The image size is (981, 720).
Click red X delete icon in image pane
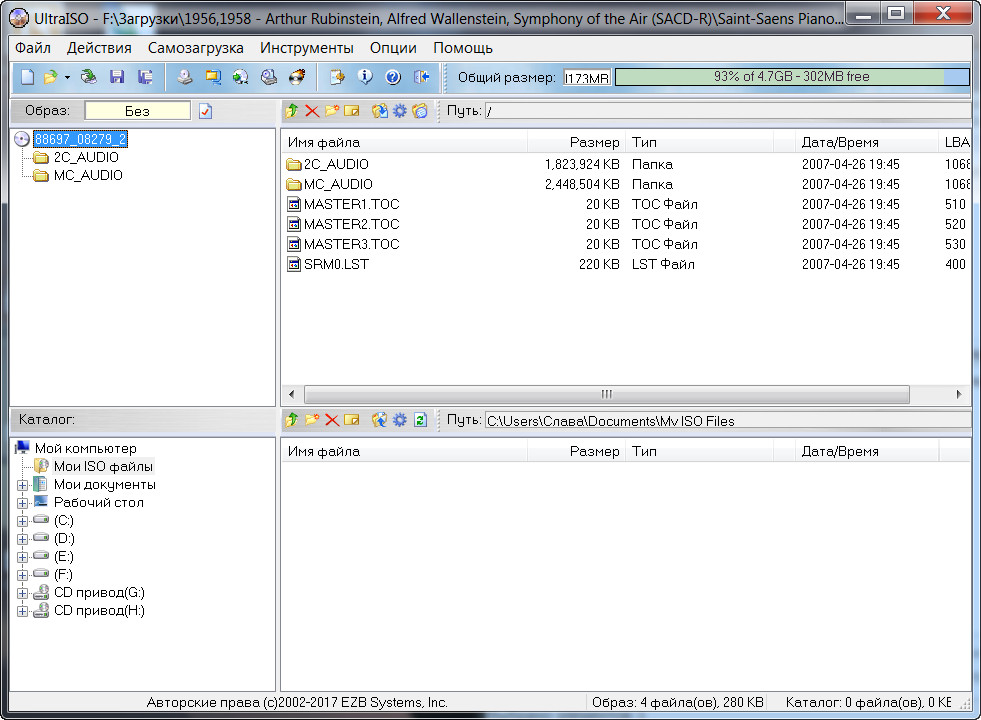(x=312, y=111)
